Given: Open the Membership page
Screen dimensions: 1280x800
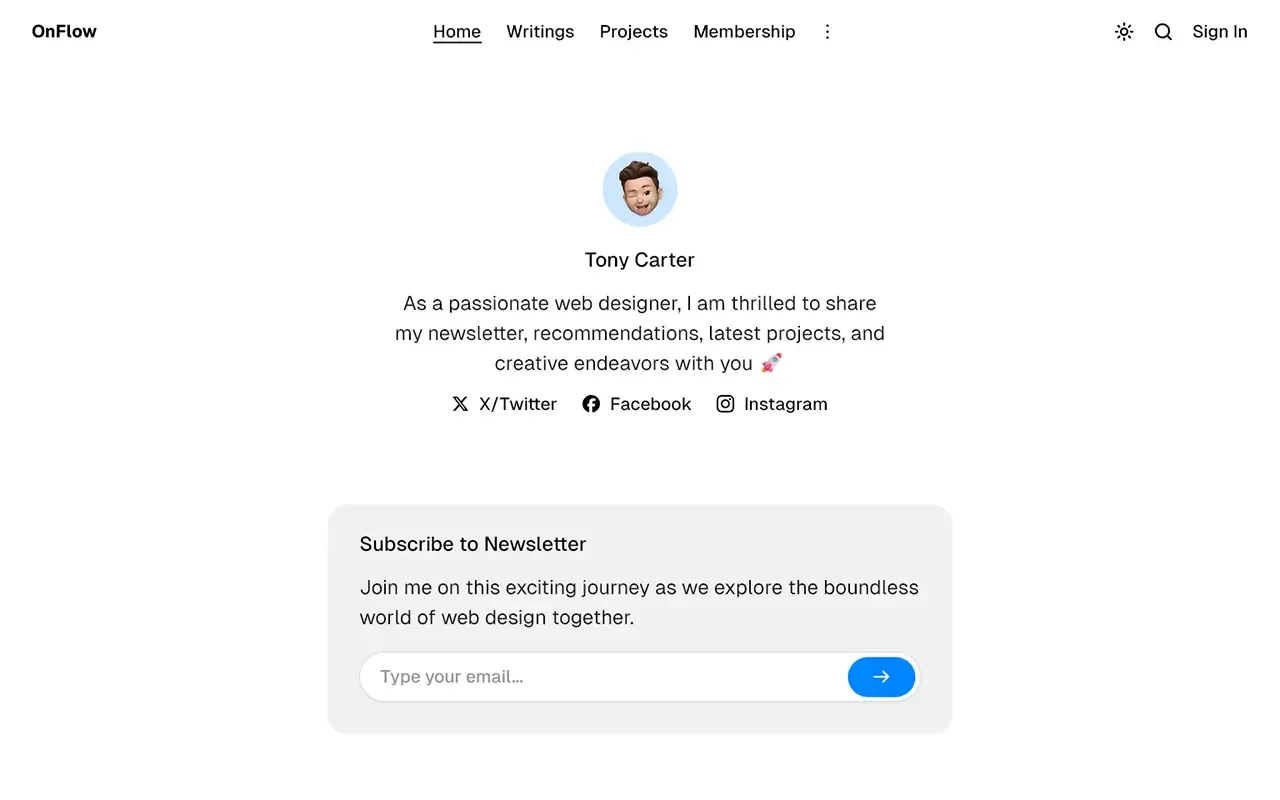Looking at the screenshot, I should pyautogui.click(x=744, y=31).
